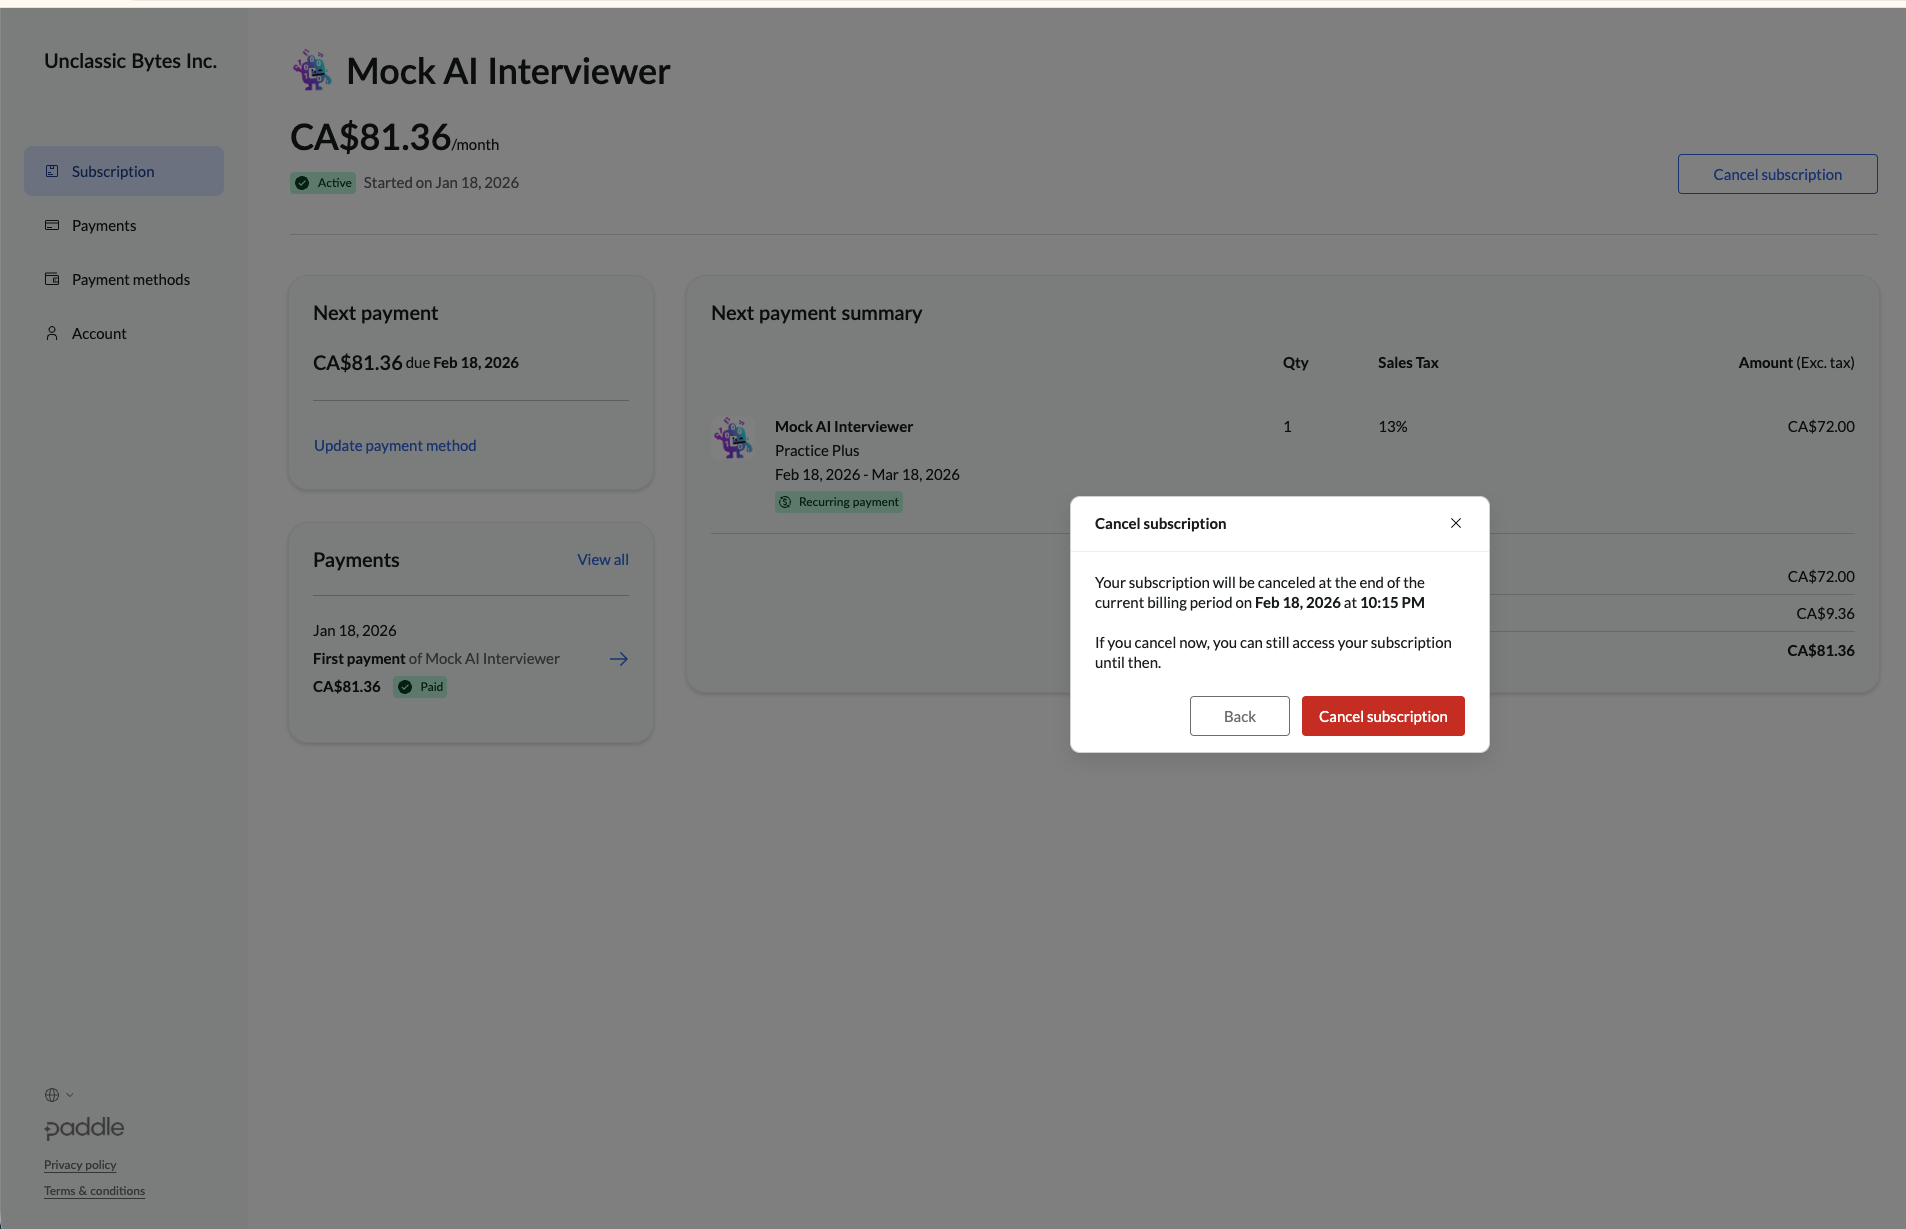Image resolution: width=1906 pixels, height=1229 pixels.
Task: Click View all in the Payments card
Action: pyautogui.click(x=602, y=559)
